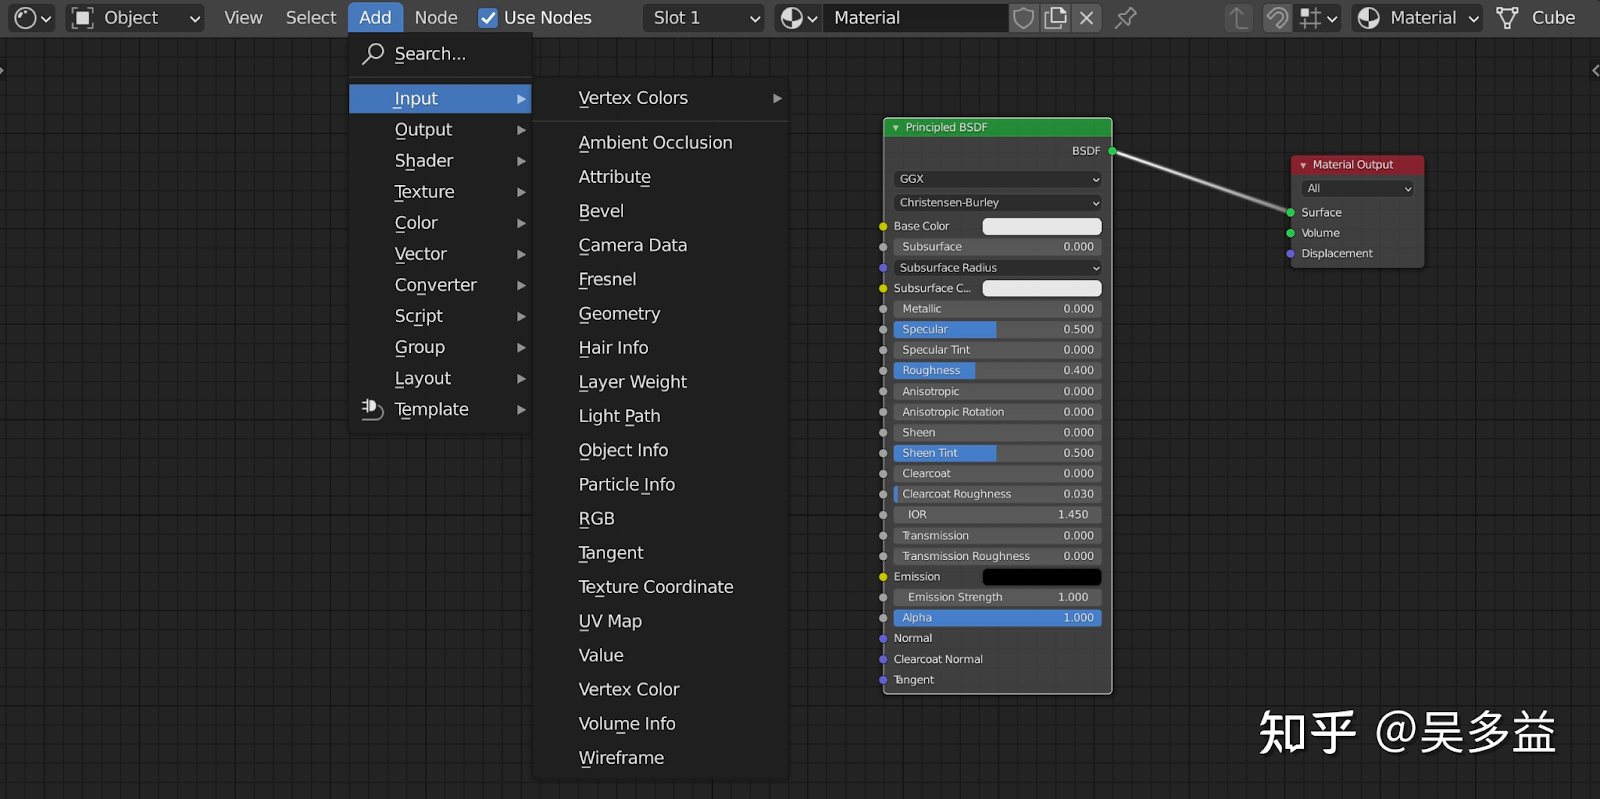
Task: Click the Material name field
Action: pyautogui.click(x=915, y=18)
